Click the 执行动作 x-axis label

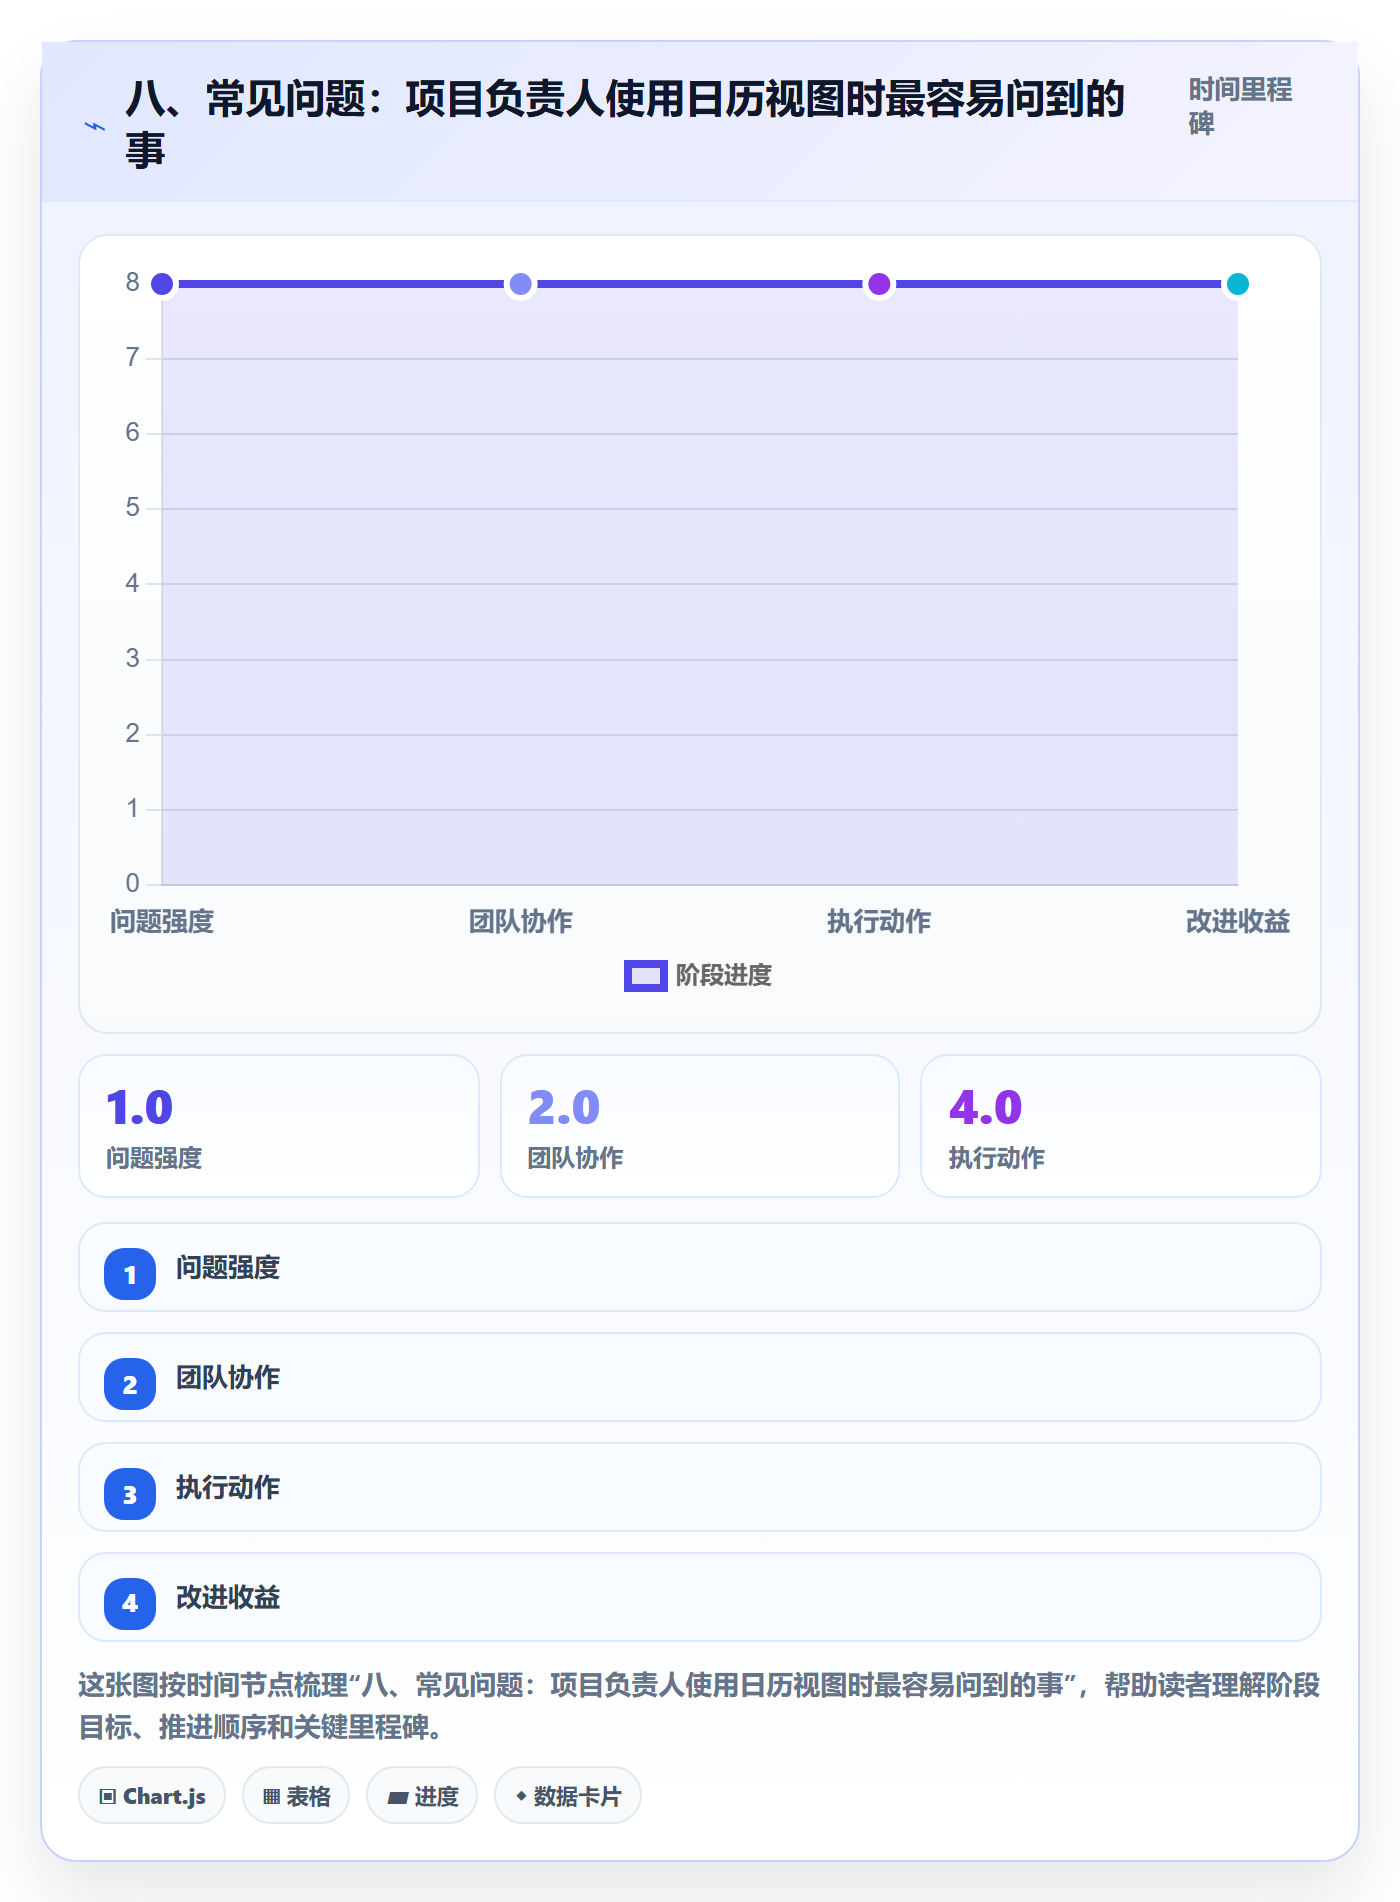879,921
